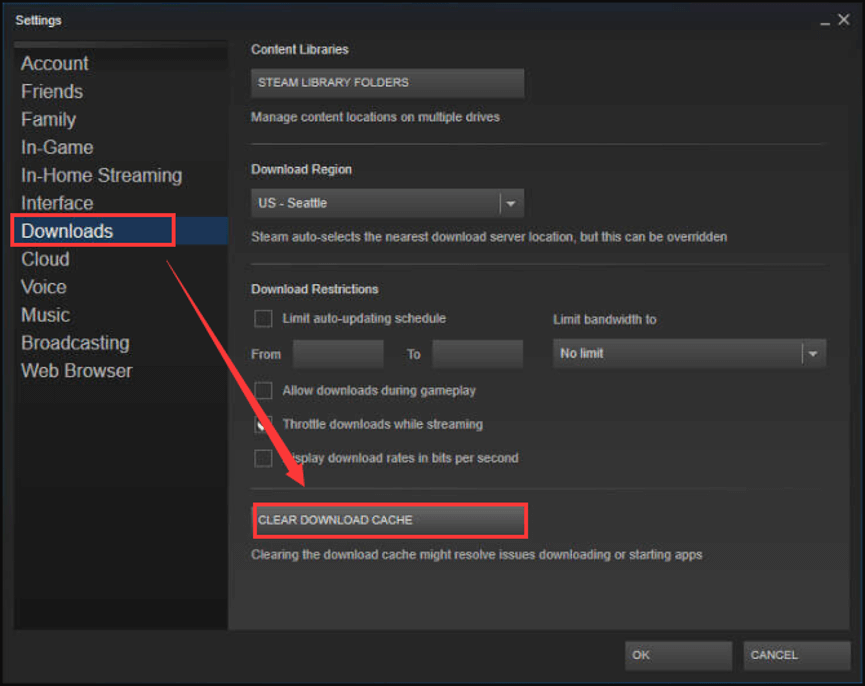Enable Limit auto-updating schedule checkbox

pyautogui.click(x=263, y=319)
